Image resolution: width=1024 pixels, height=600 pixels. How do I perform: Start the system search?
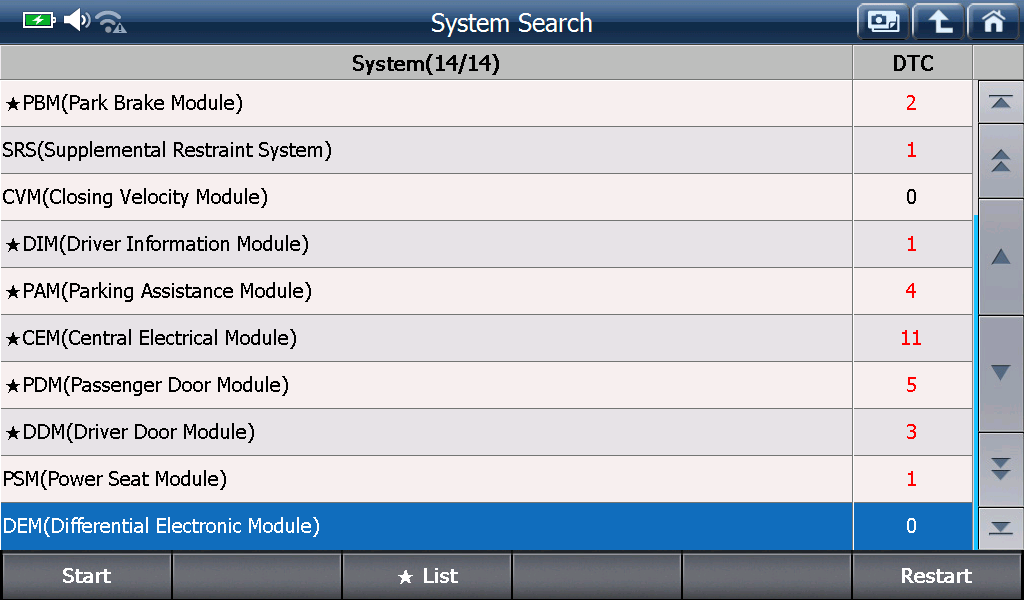(86, 576)
